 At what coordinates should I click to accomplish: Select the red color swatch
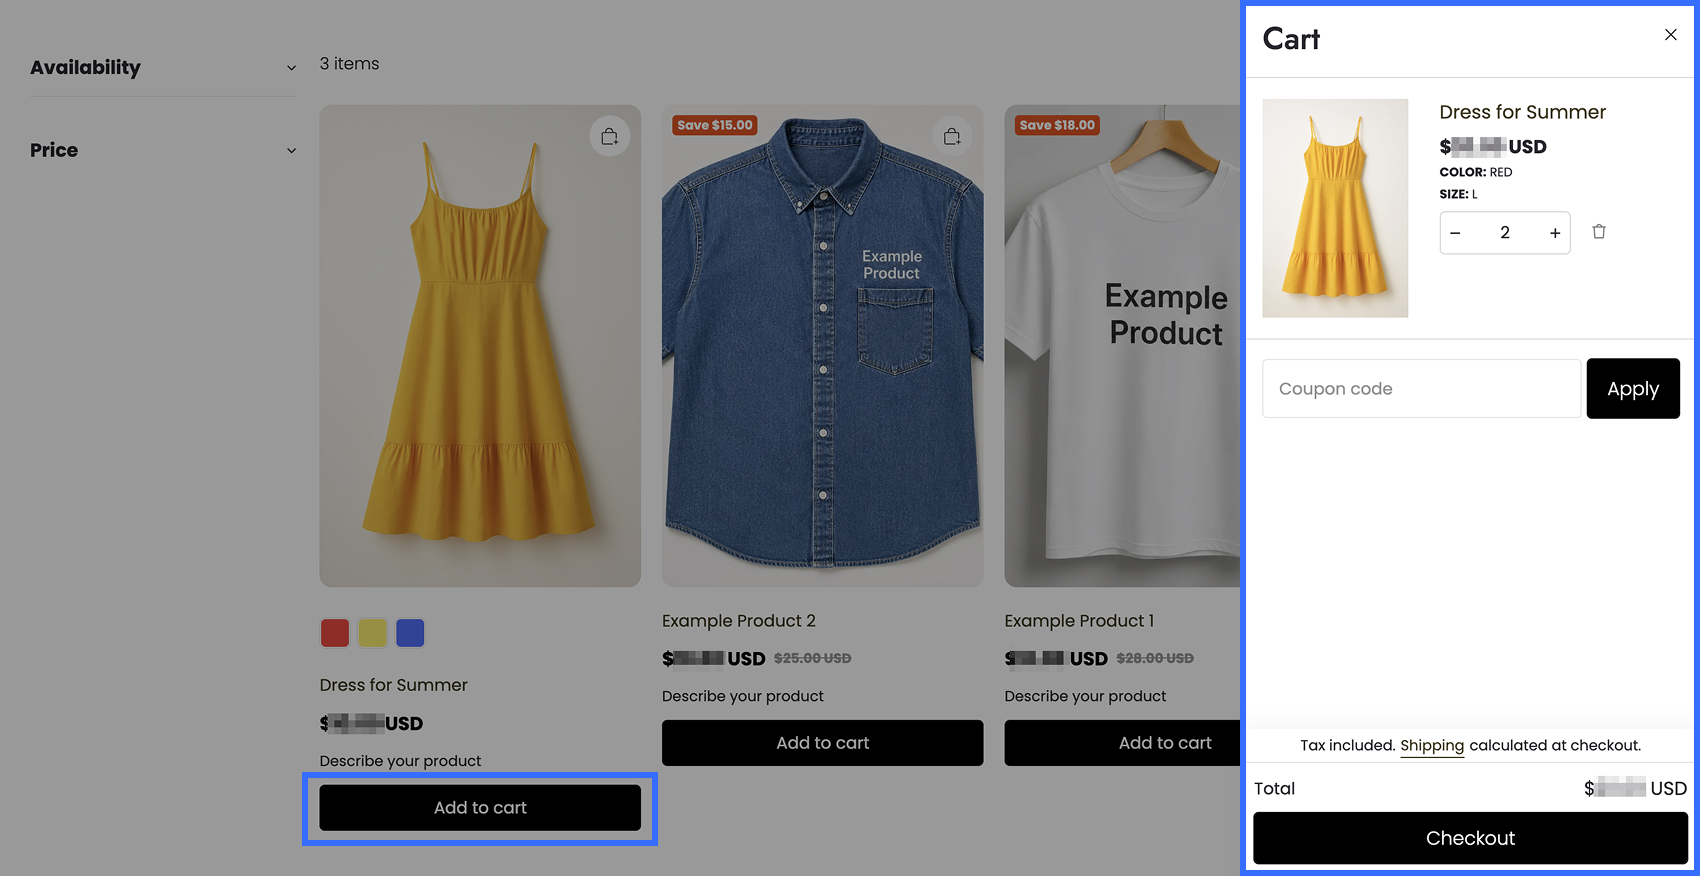pyautogui.click(x=335, y=633)
